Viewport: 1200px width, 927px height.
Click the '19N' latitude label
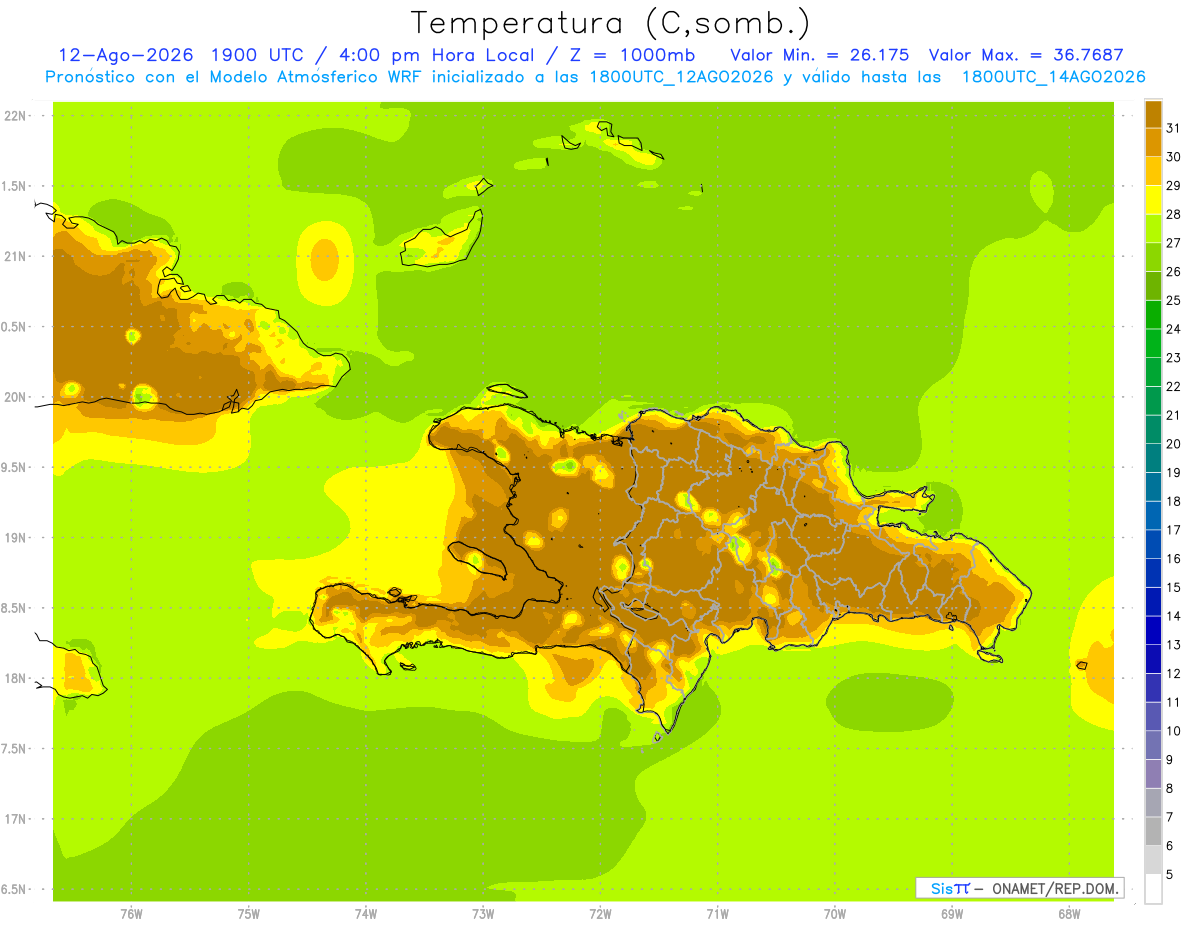click(x=17, y=538)
